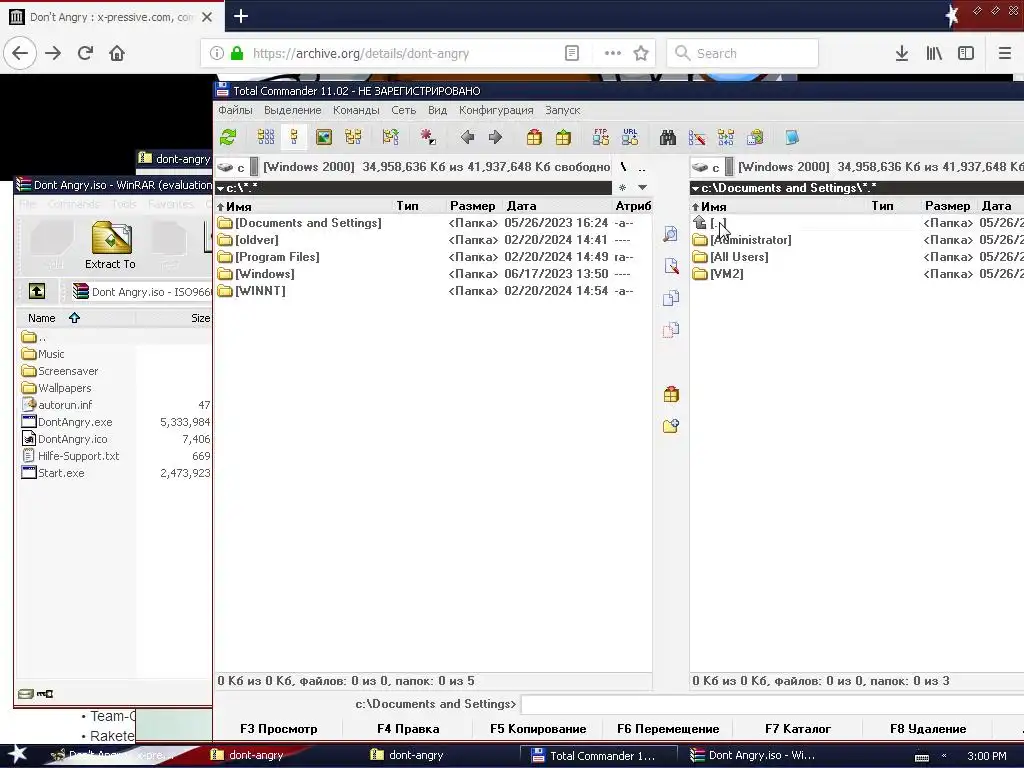The height and width of the screenshot is (768, 1024).
Task: Click WinRAR up one level icon
Action: 37,291
